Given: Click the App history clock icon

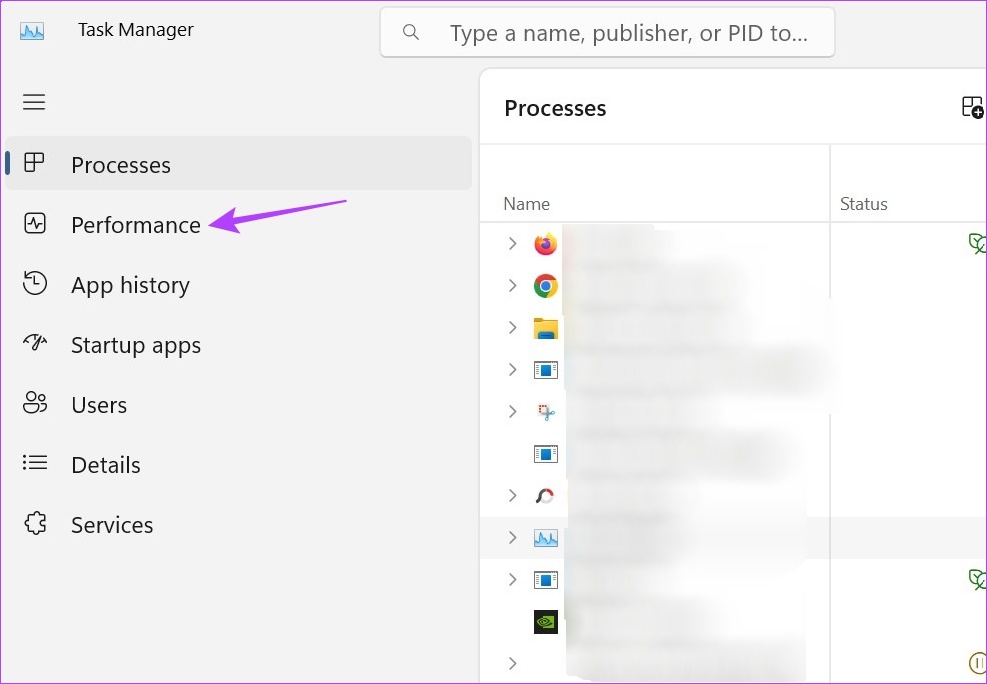Looking at the screenshot, I should 35,284.
